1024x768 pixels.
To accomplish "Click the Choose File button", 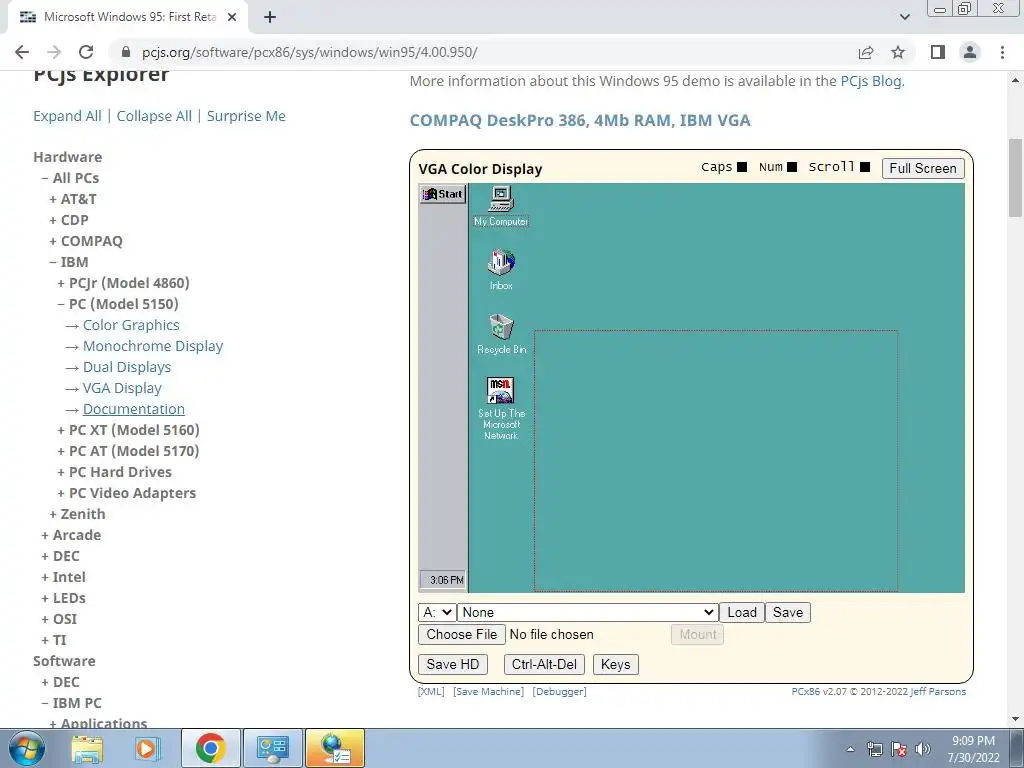I will click(x=462, y=634).
